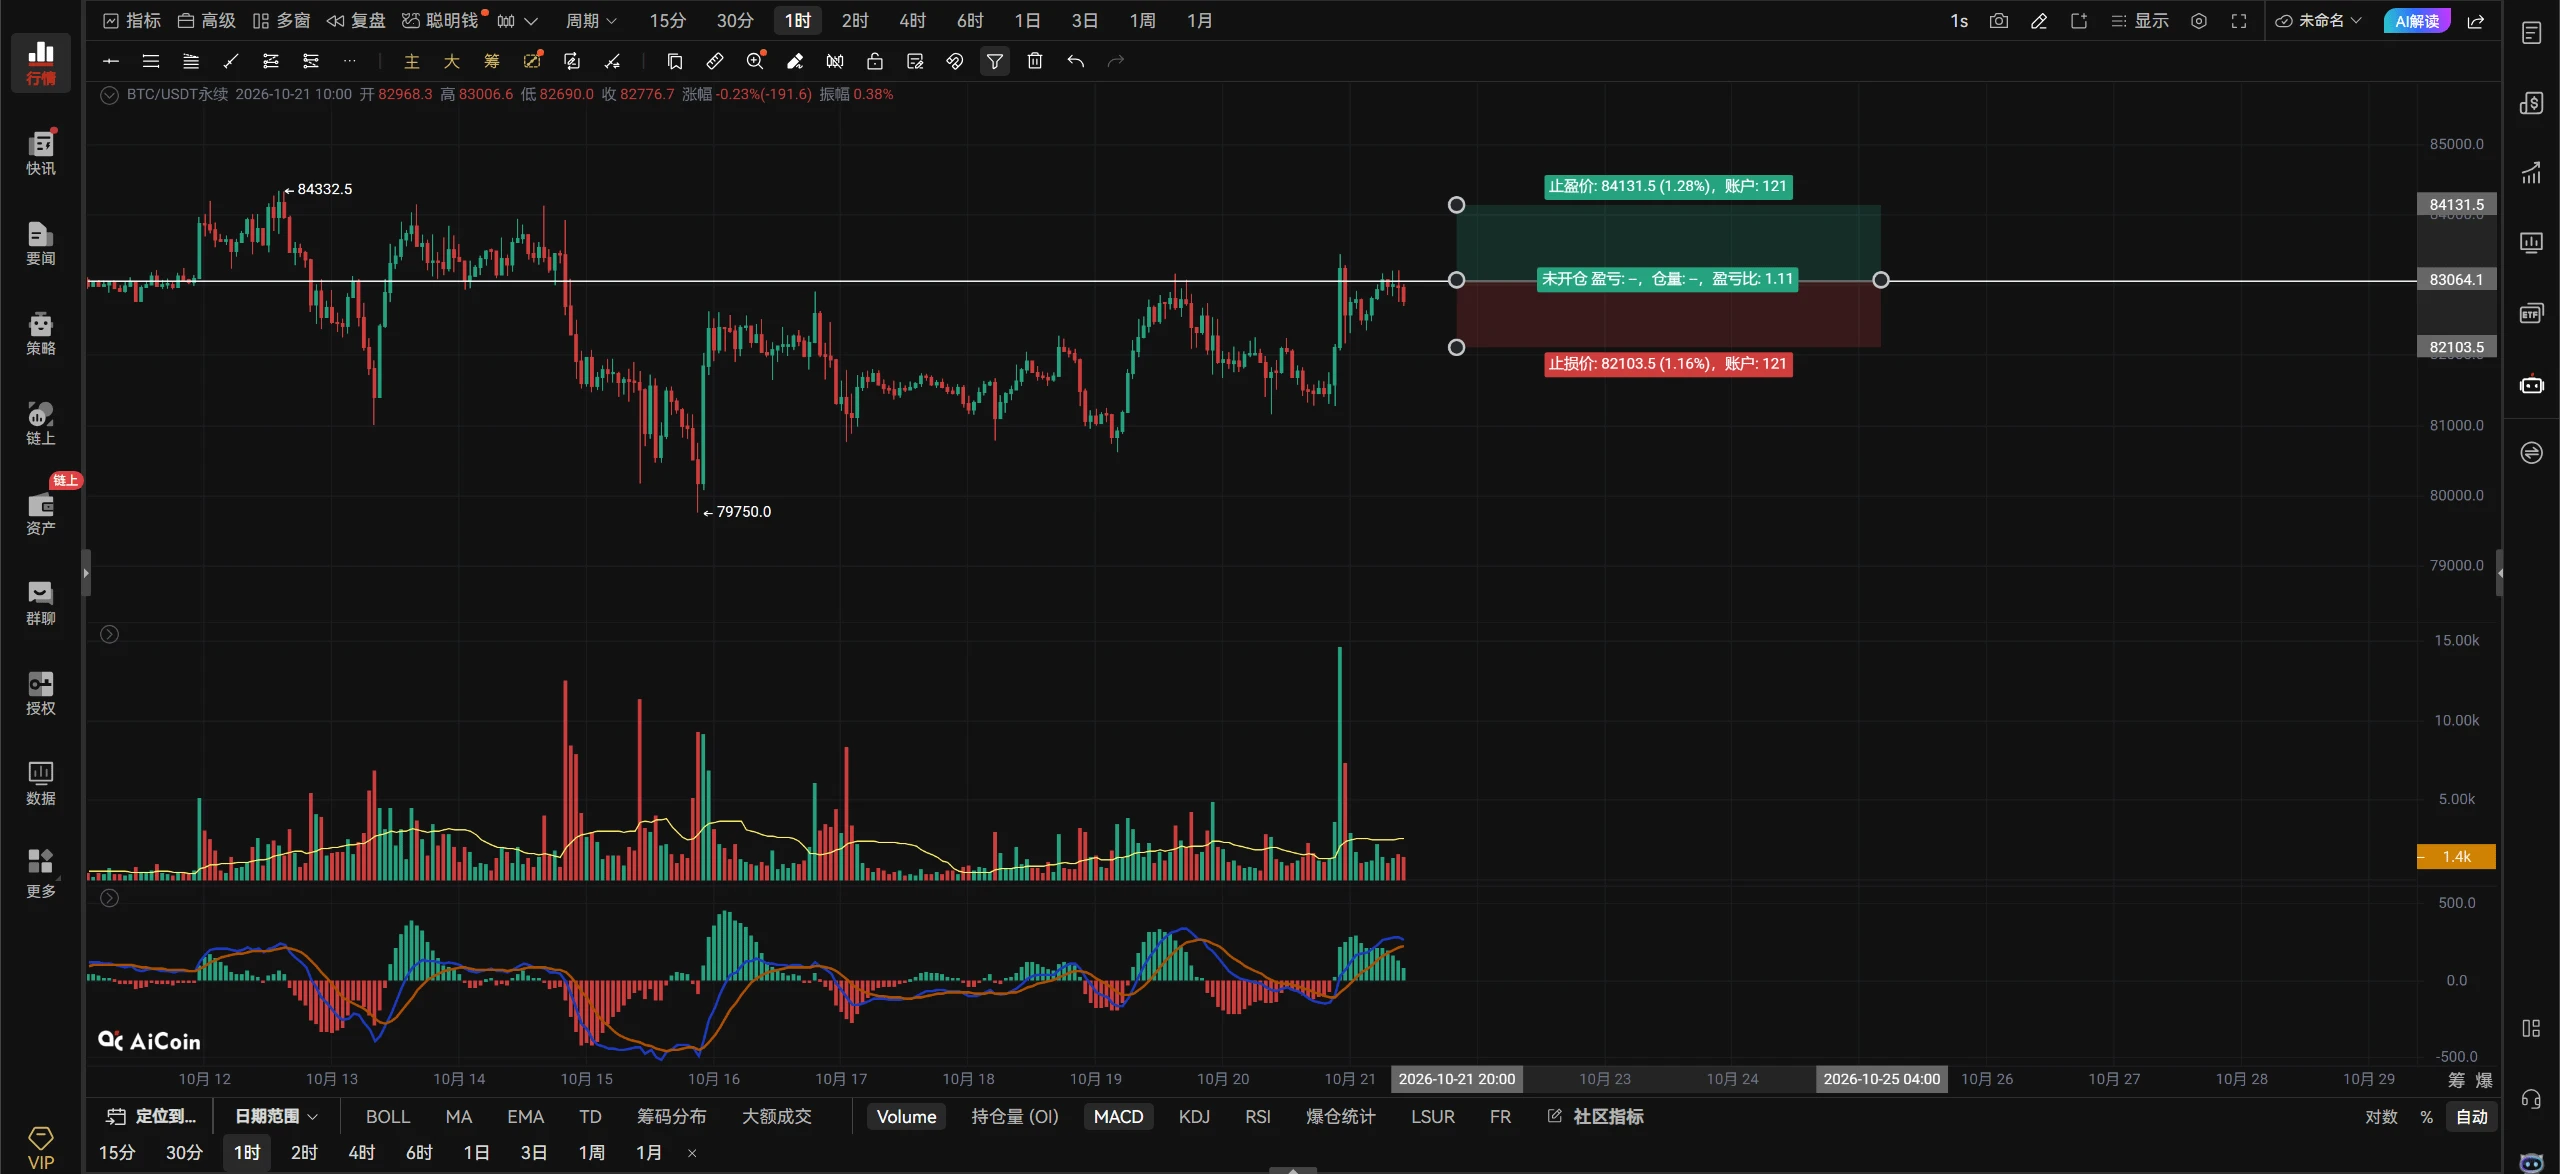Select 1周 timeframe in bottom bar

pyautogui.click(x=591, y=1153)
